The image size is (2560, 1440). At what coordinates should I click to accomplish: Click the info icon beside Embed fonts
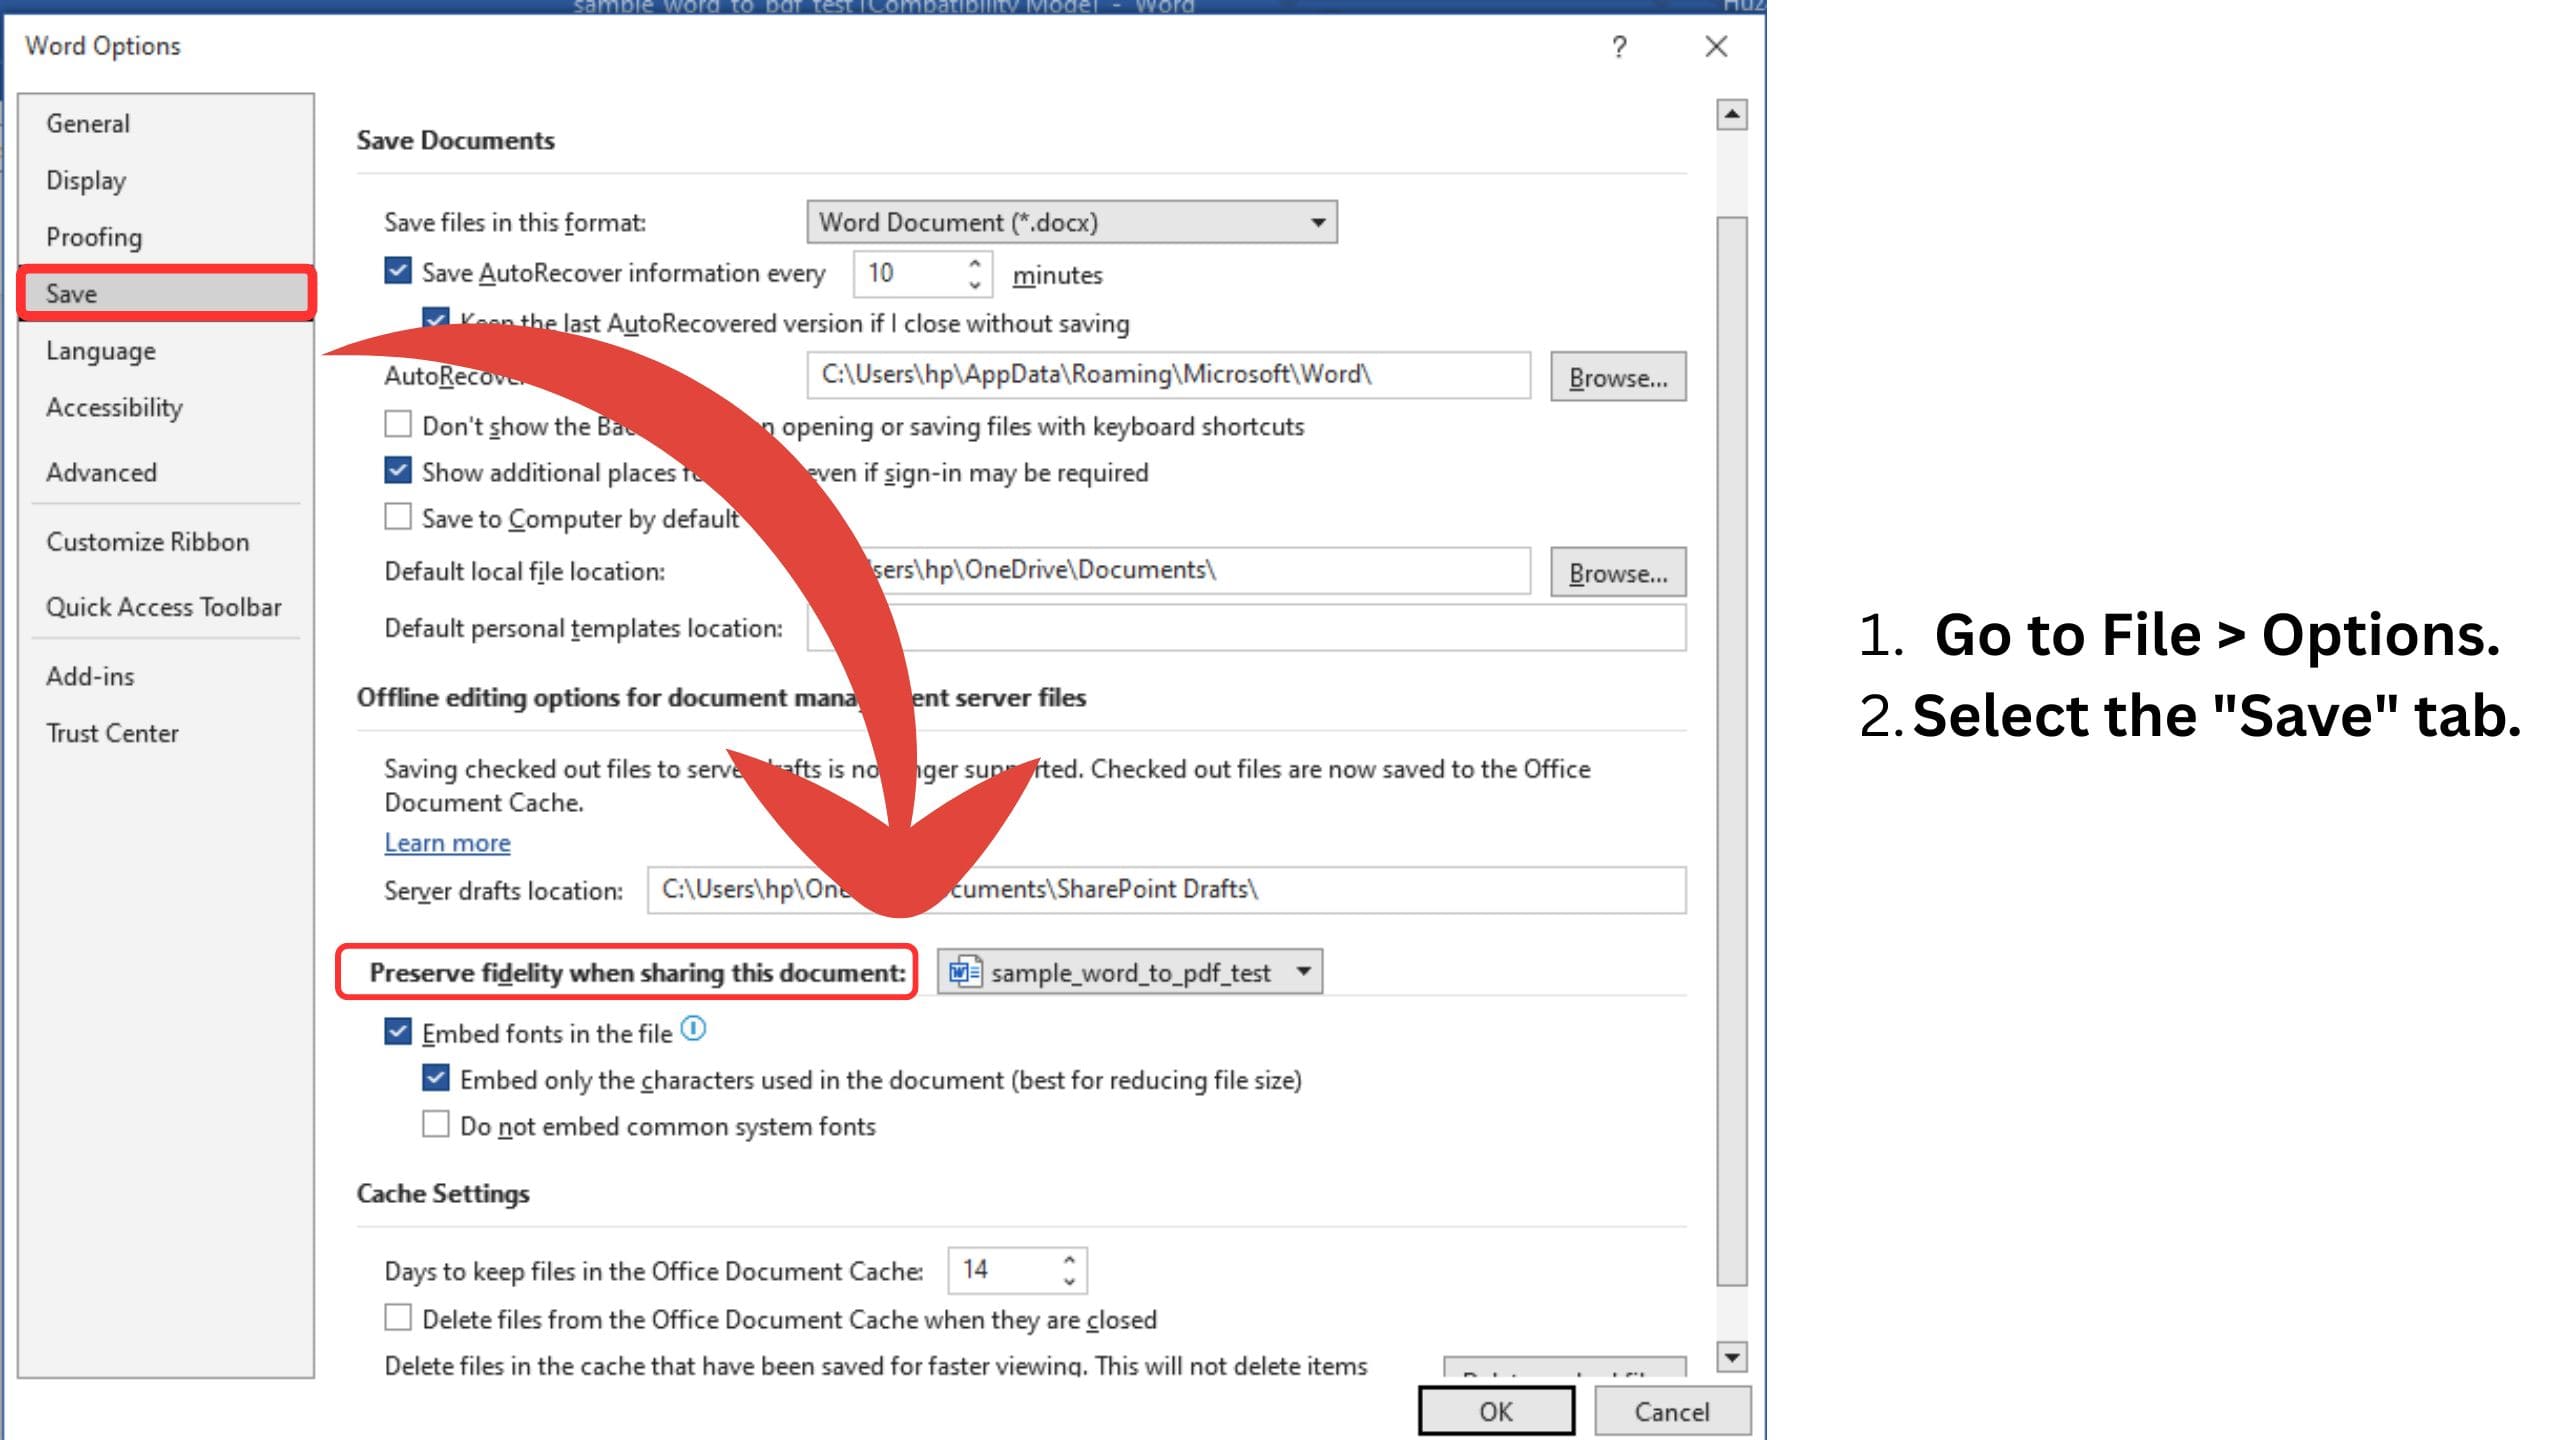pos(693,1029)
